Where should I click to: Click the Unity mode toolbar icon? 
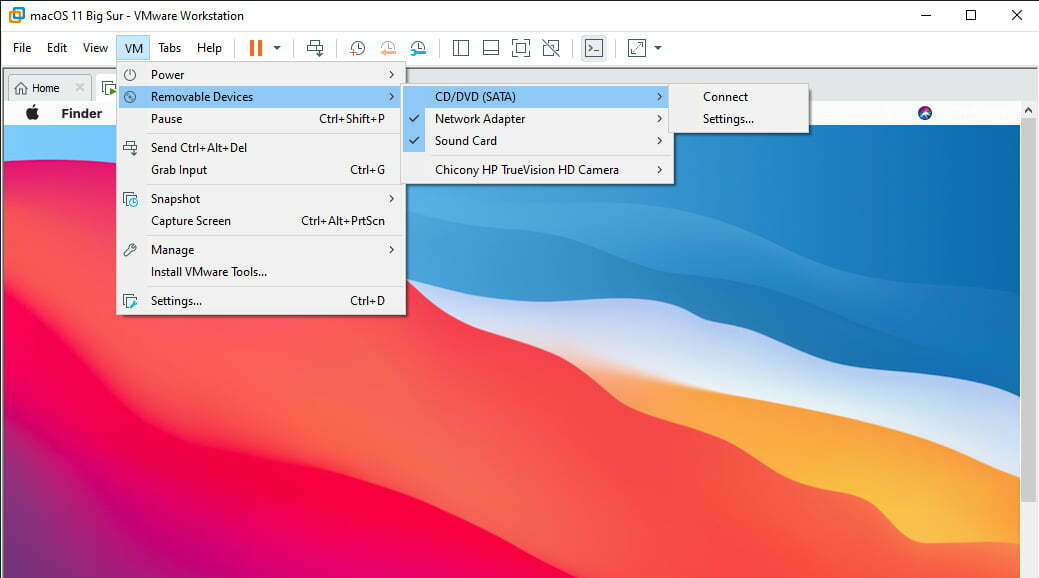(x=551, y=48)
